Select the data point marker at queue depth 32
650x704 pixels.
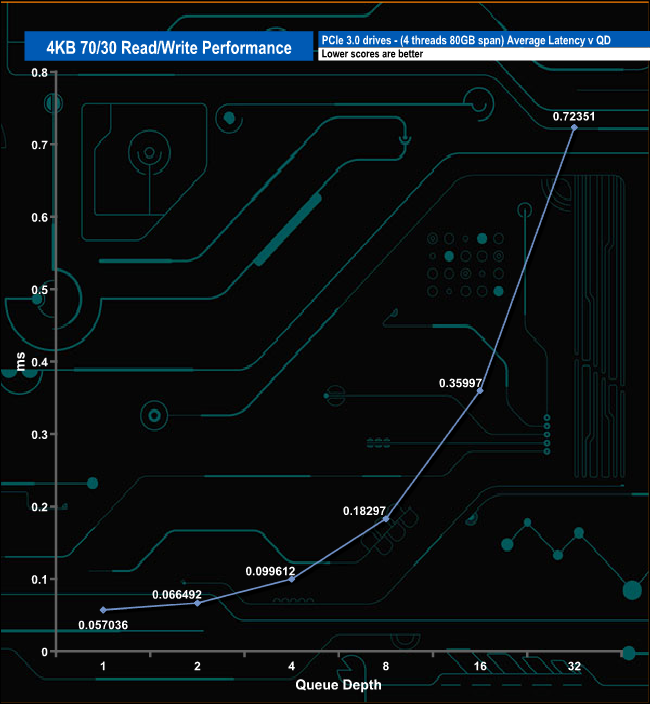pos(574,128)
